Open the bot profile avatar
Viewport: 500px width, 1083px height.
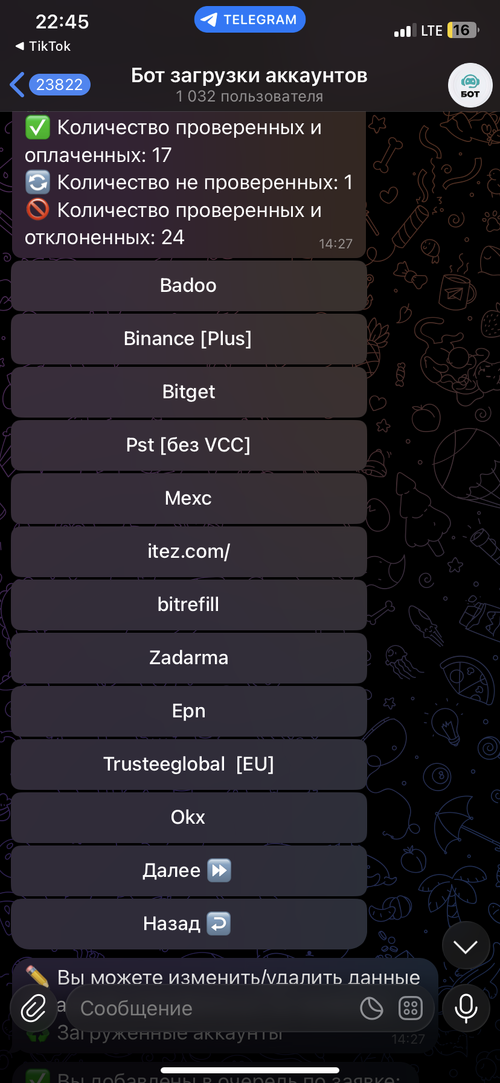tap(470, 85)
